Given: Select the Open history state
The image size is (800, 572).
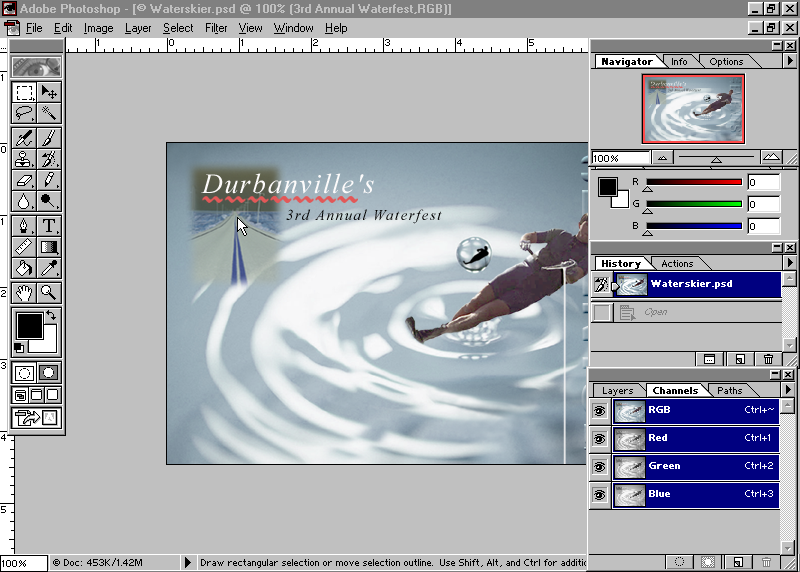Looking at the screenshot, I should (687, 312).
